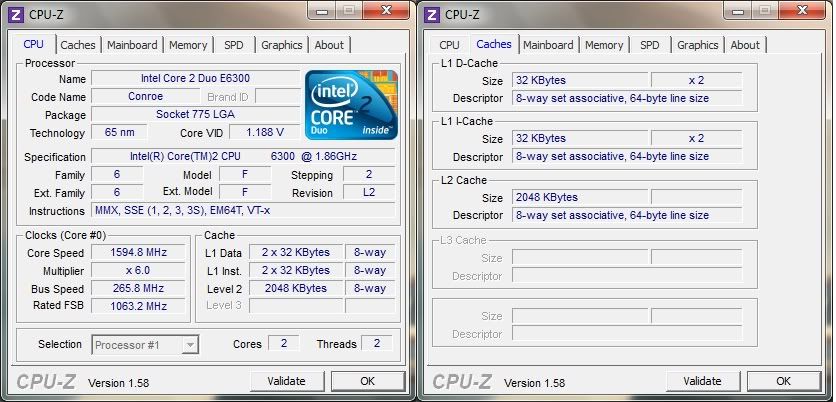
Task: Click the Package field Socket 775 LGA
Action: (195, 114)
